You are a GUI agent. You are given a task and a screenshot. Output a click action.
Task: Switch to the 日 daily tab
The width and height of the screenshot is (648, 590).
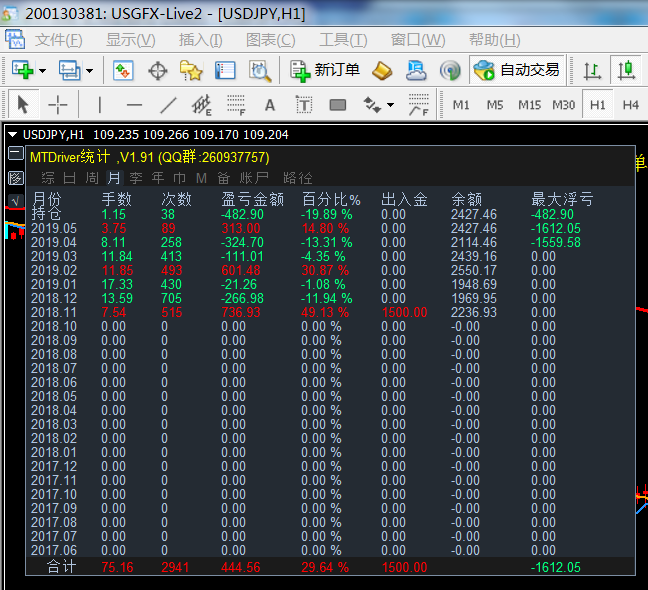click(69, 178)
